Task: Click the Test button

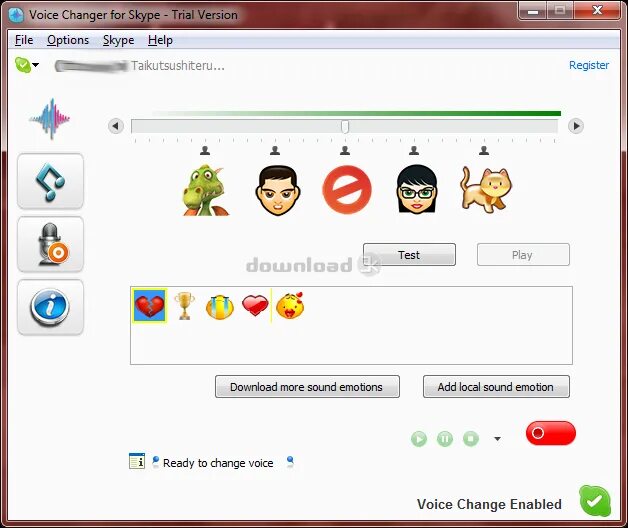Action: click(x=409, y=254)
